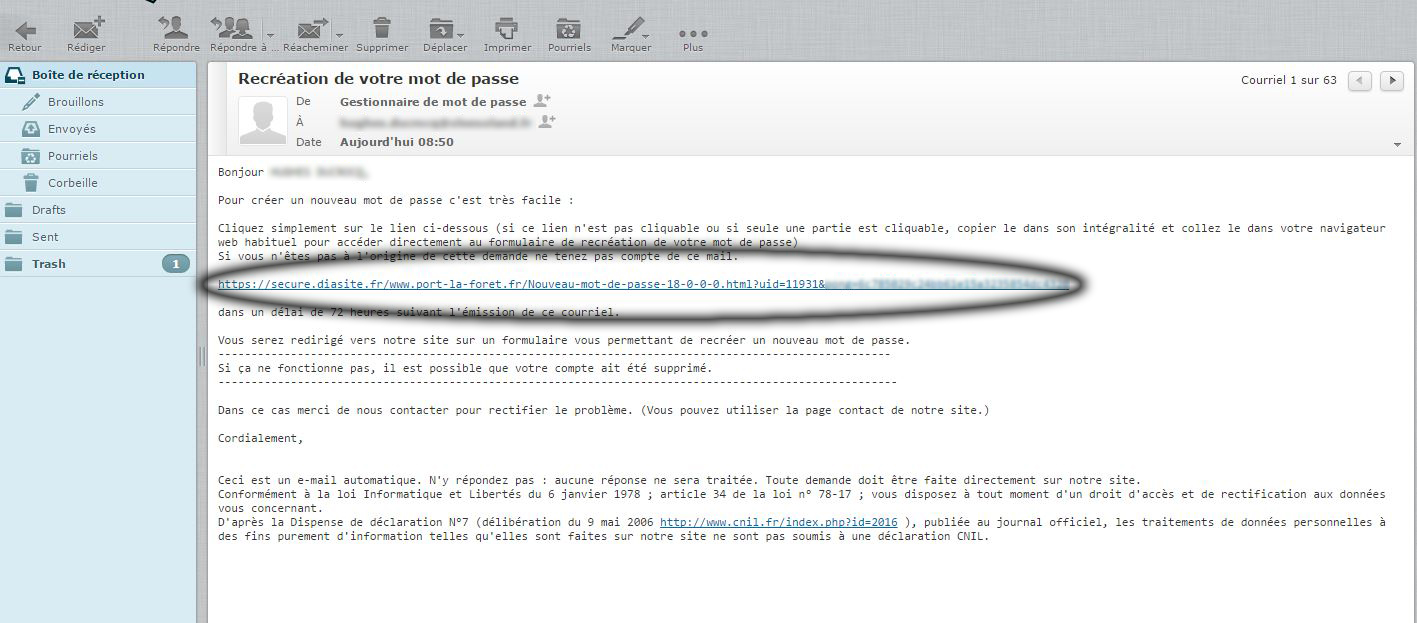Expand message header details arrow

(1397, 145)
